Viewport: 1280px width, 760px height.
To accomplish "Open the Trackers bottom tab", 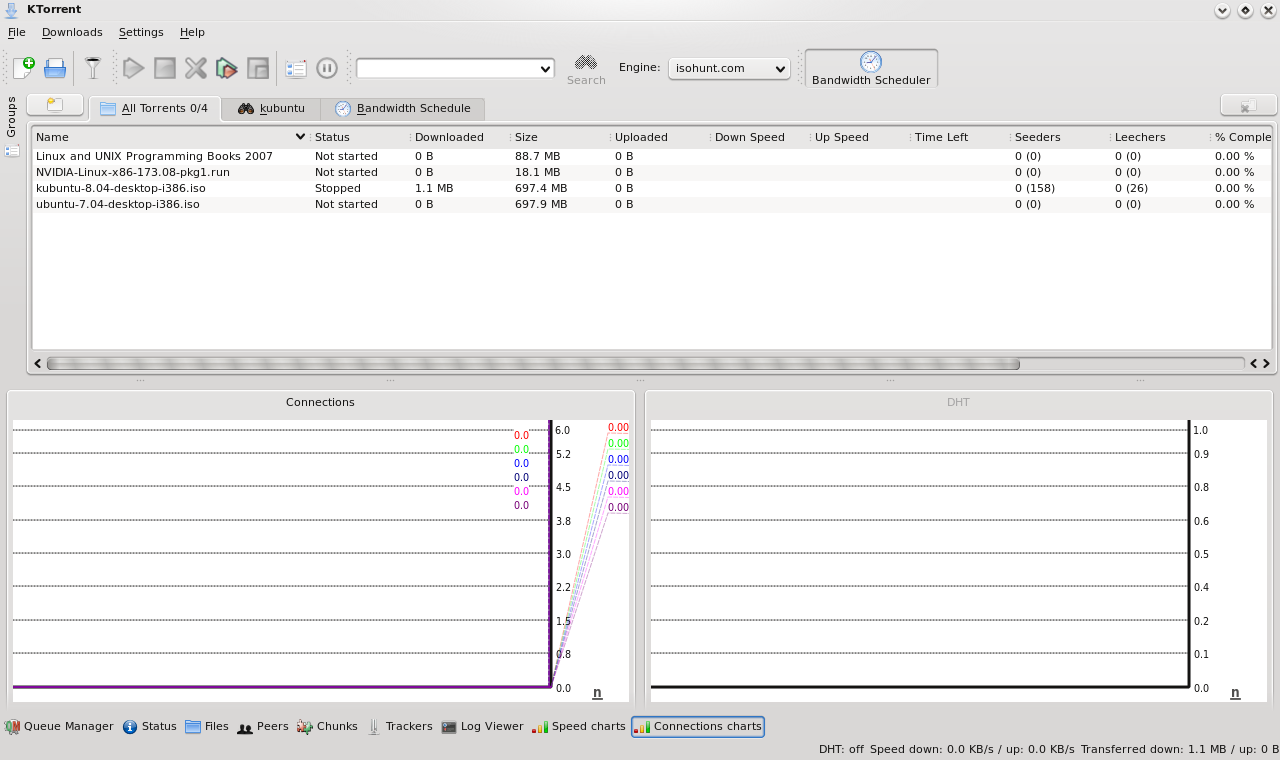I will click(x=400, y=727).
